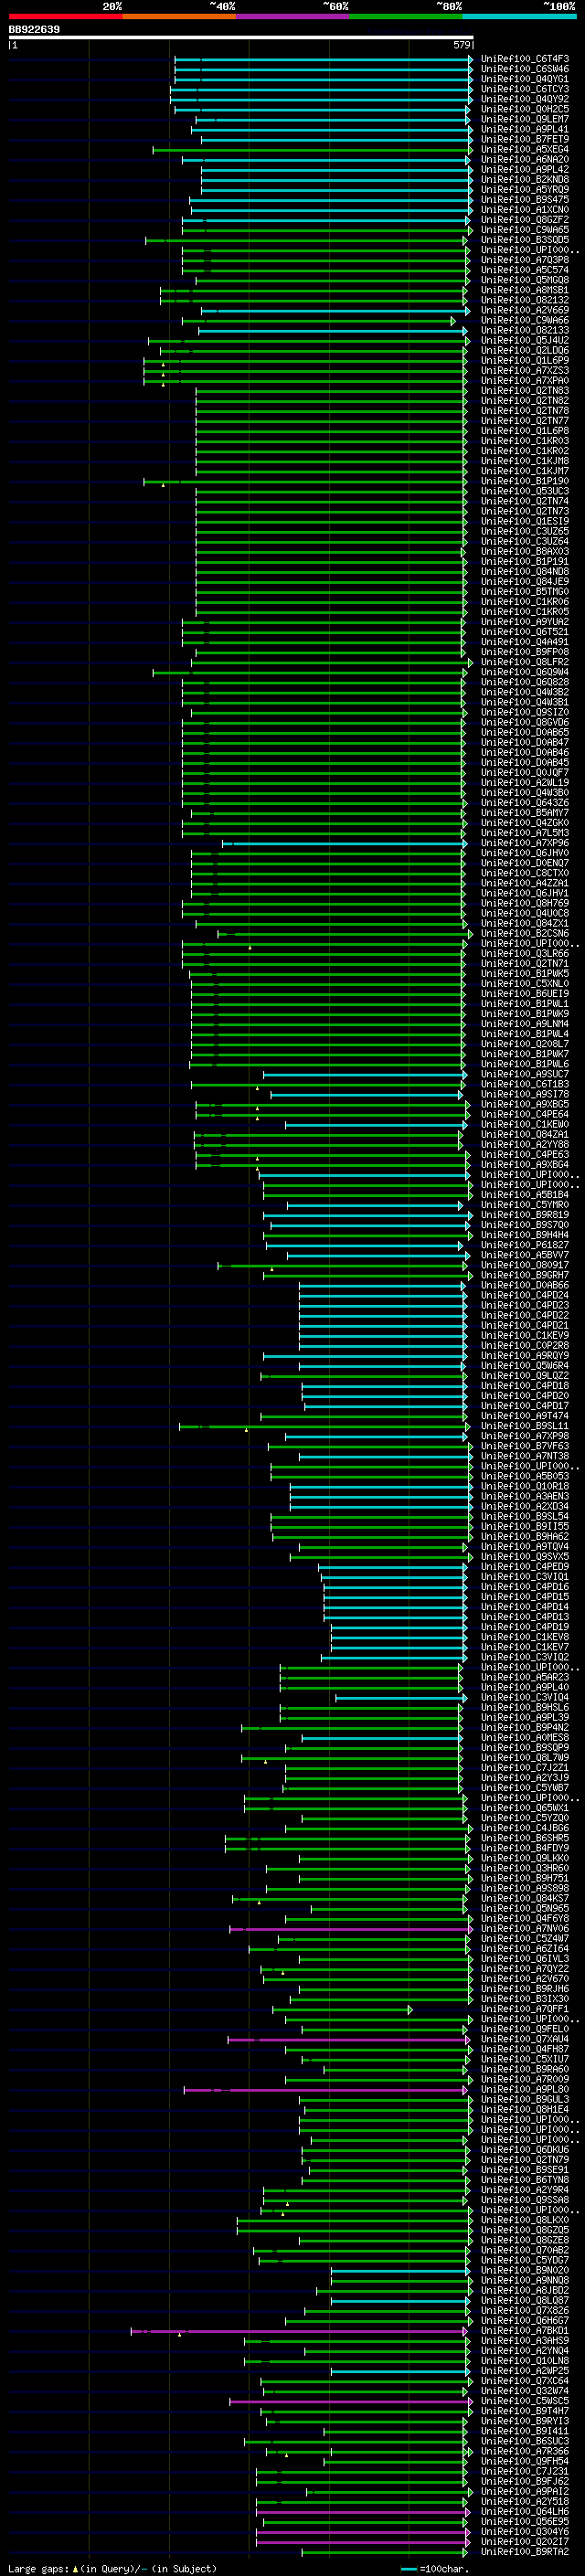Screen dimensions: 585x2576
Task: Click the query ID BB922639
Action: [x=34, y=30]
